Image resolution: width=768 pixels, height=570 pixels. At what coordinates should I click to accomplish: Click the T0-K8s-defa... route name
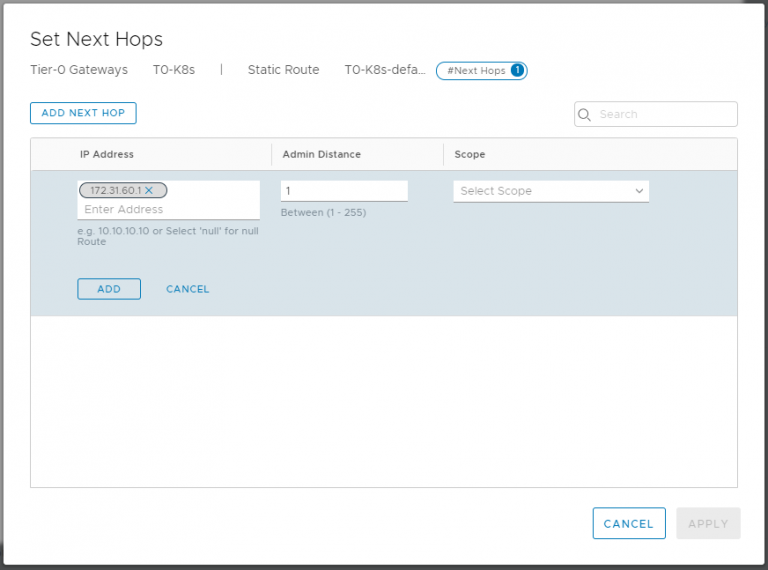click(x=385, y=70)
